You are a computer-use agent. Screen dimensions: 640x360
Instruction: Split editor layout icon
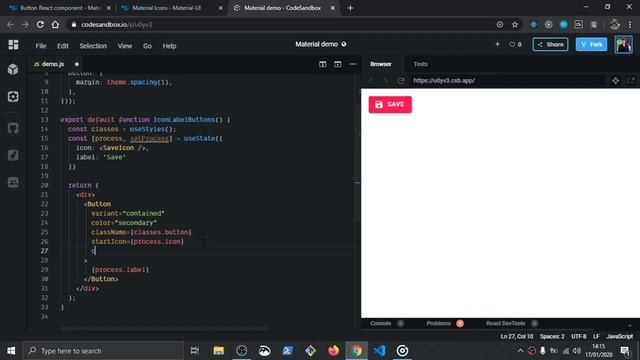(322, 64)
